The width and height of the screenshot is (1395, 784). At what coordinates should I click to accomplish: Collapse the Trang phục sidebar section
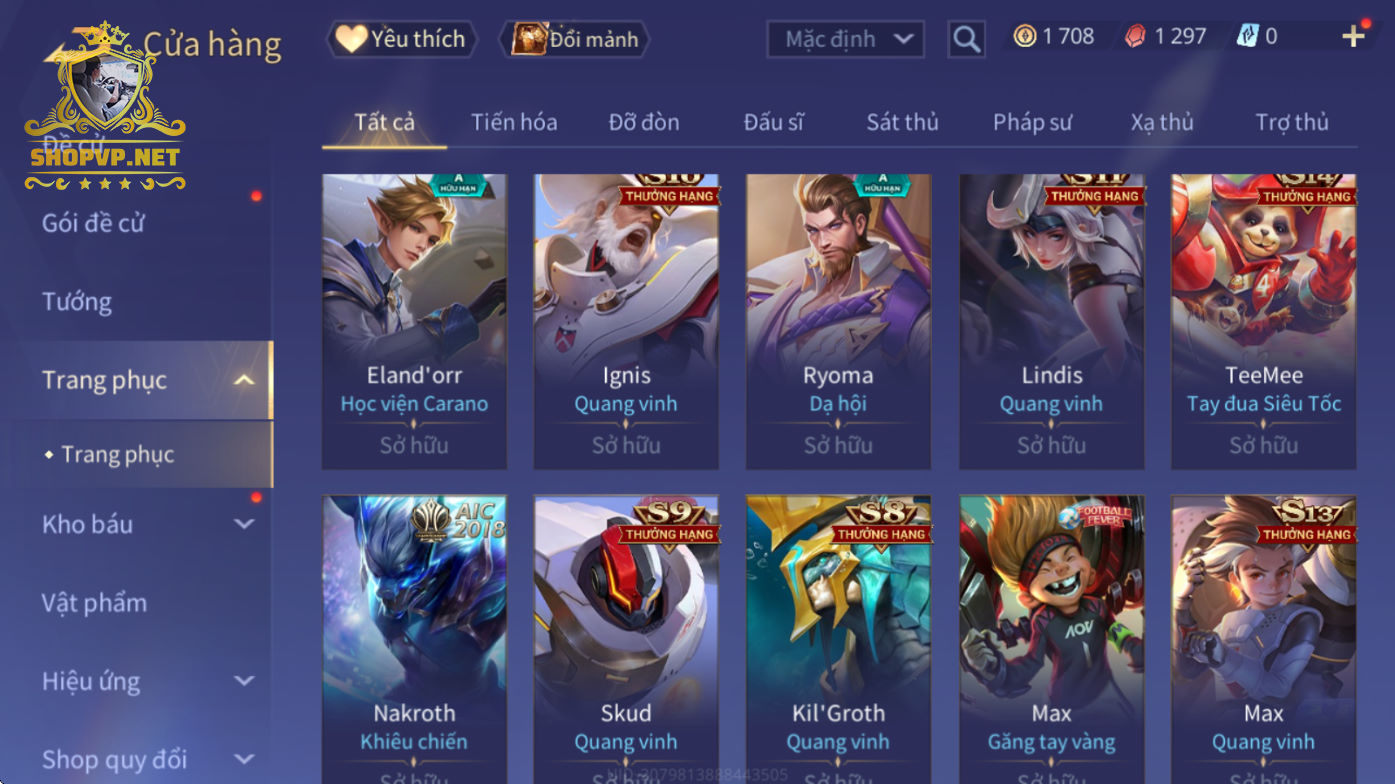(244, 380)
